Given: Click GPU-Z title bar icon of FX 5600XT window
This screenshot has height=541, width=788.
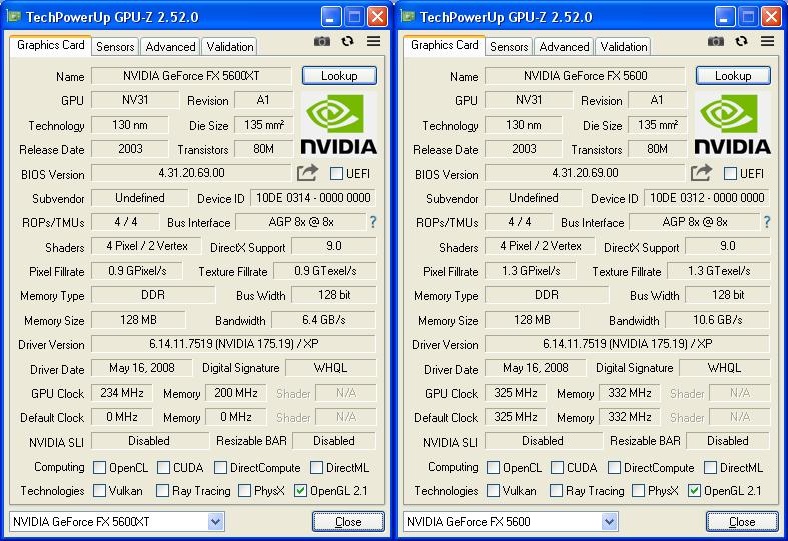Looking at the screenshot, I should tap(14, 17).
